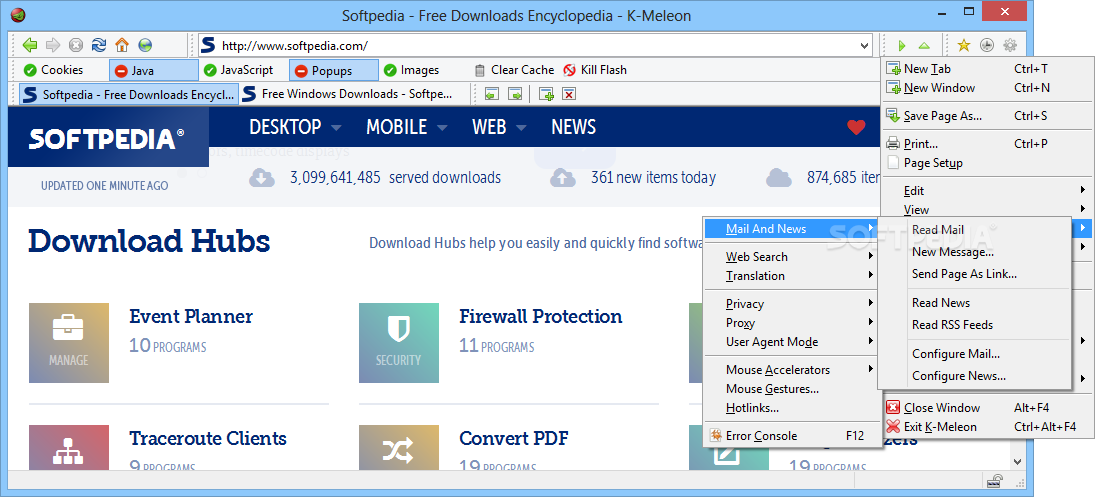Toggle the Images setting

pos(411,70)
